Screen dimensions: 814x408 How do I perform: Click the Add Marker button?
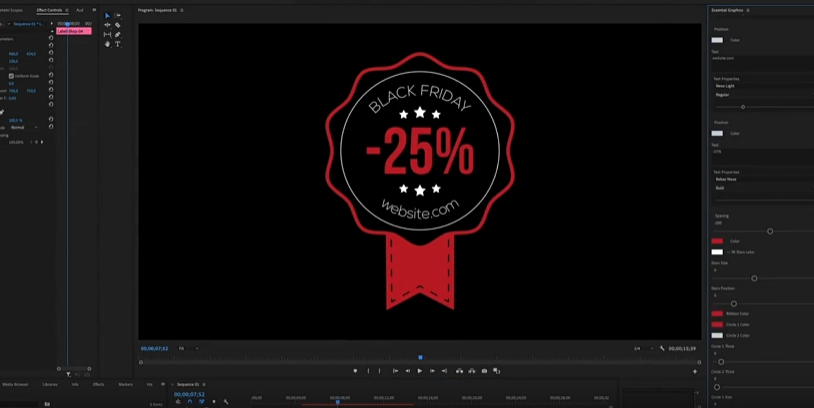[355, 371]
